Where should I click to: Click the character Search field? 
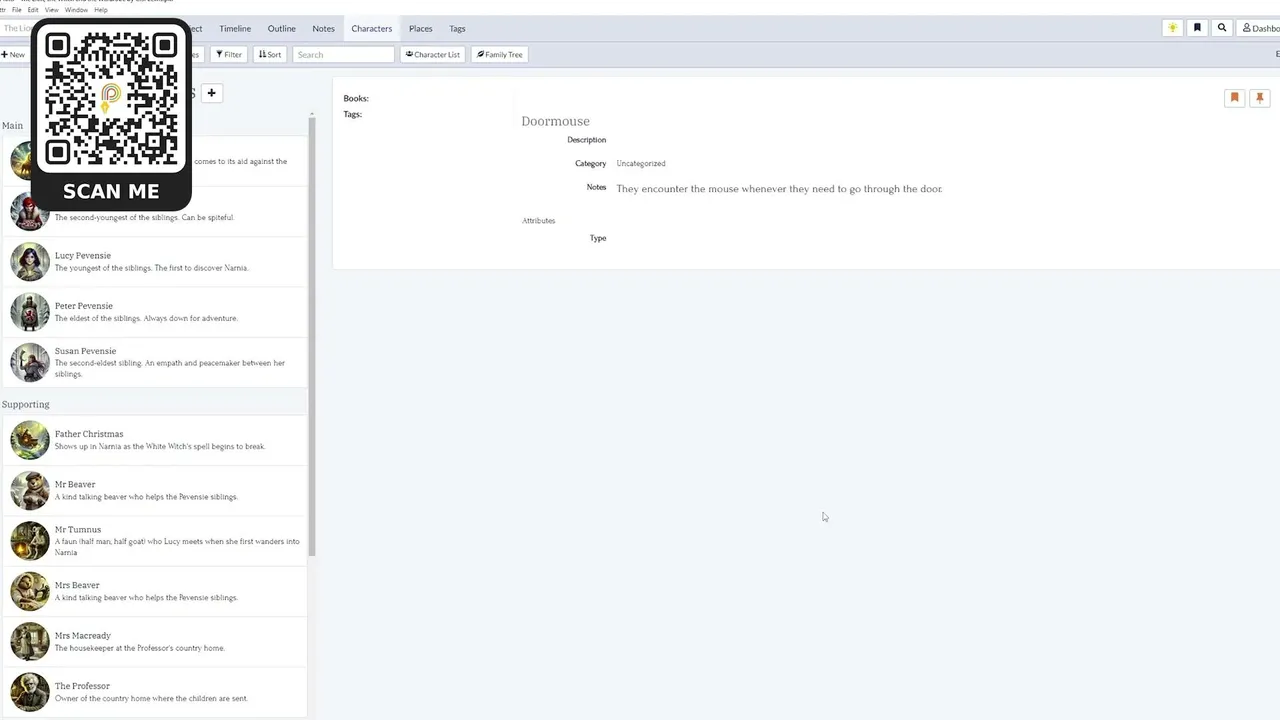click(344, 55)
